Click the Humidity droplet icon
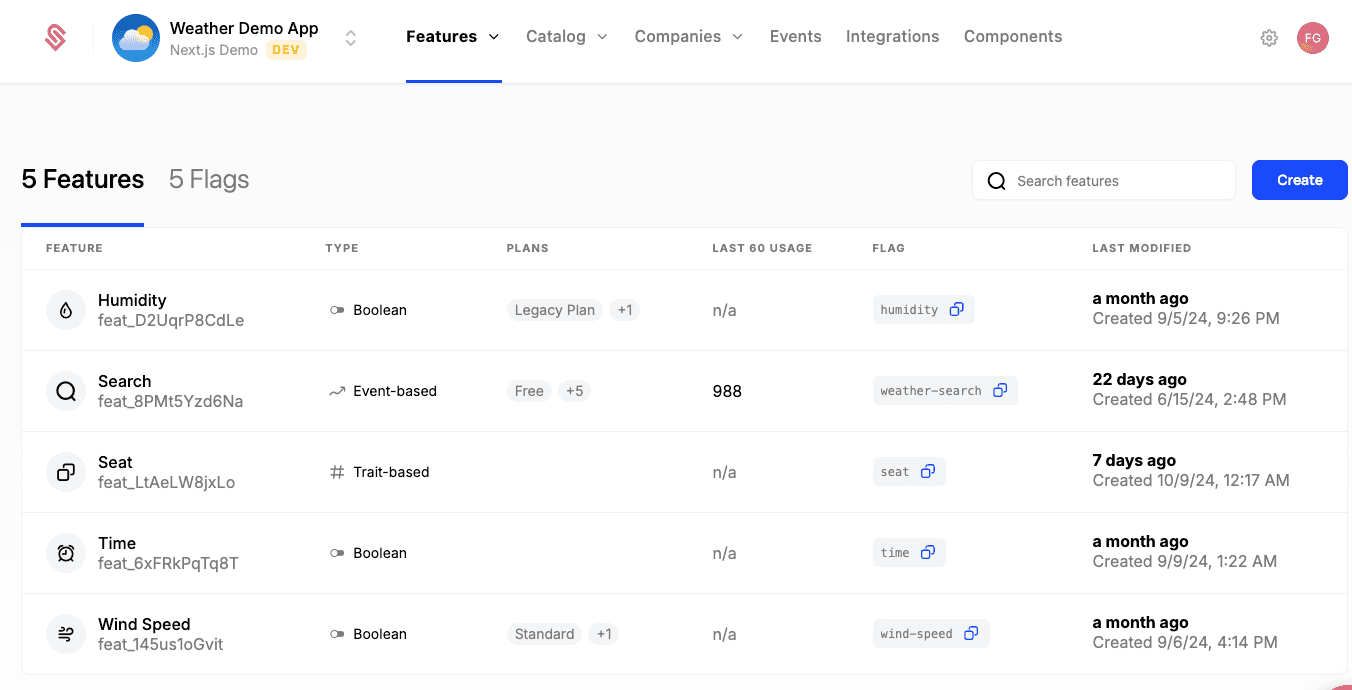The width and height of the screenshot is (1352, 690). click(66, 310)
